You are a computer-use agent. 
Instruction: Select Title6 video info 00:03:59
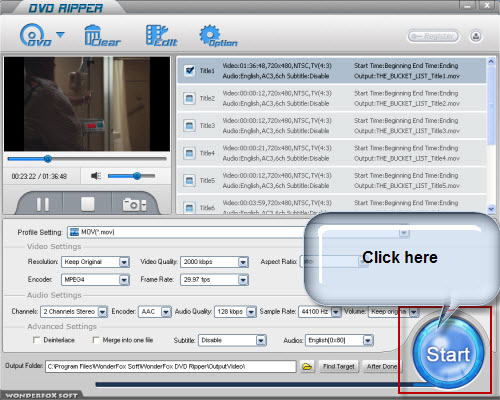pyautogui.click(x=277, y=203)
